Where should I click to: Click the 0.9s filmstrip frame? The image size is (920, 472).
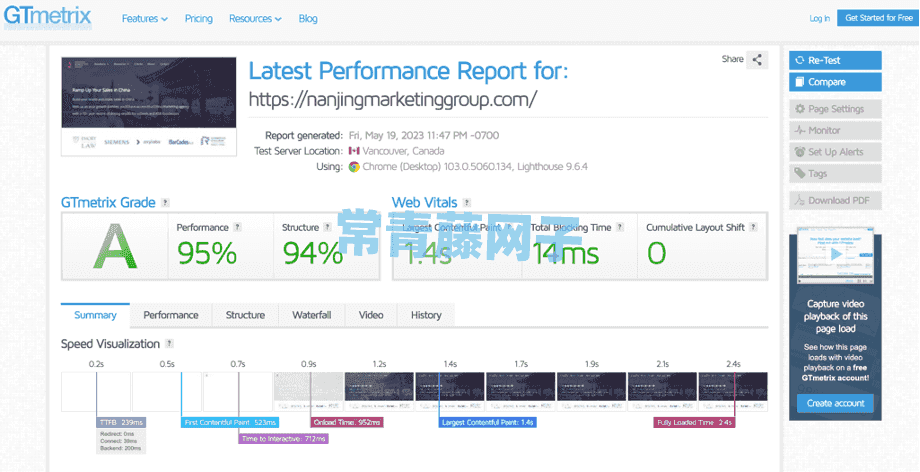coord(309,392)
